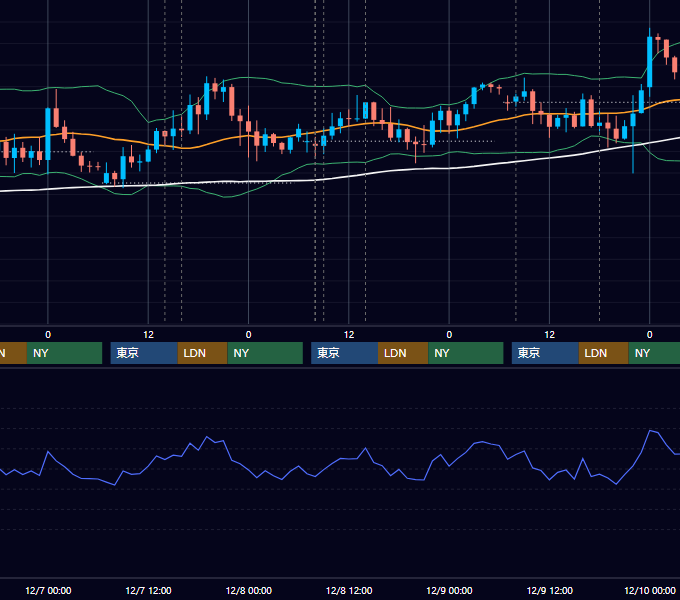Click the 12/9 00:00 date label
Screen dimensions: 680x600
(x=449, y=590)
